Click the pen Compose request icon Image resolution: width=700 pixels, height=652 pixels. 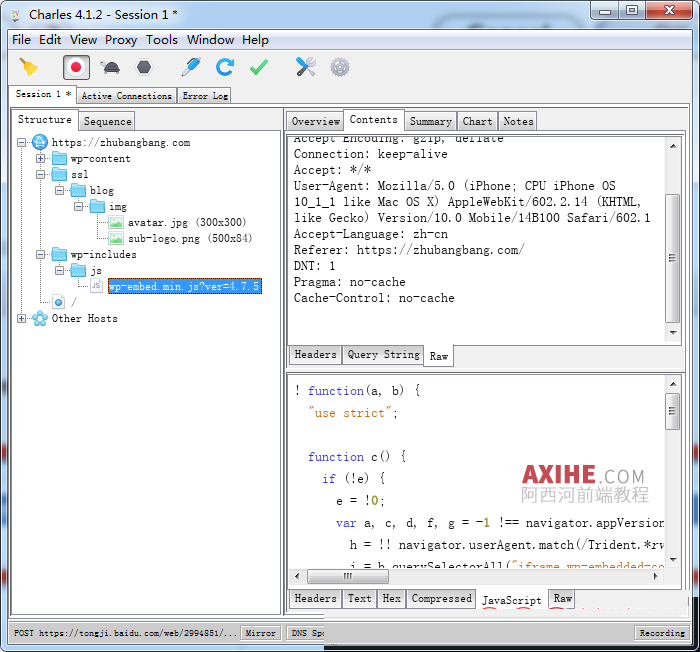pos(191,67)
